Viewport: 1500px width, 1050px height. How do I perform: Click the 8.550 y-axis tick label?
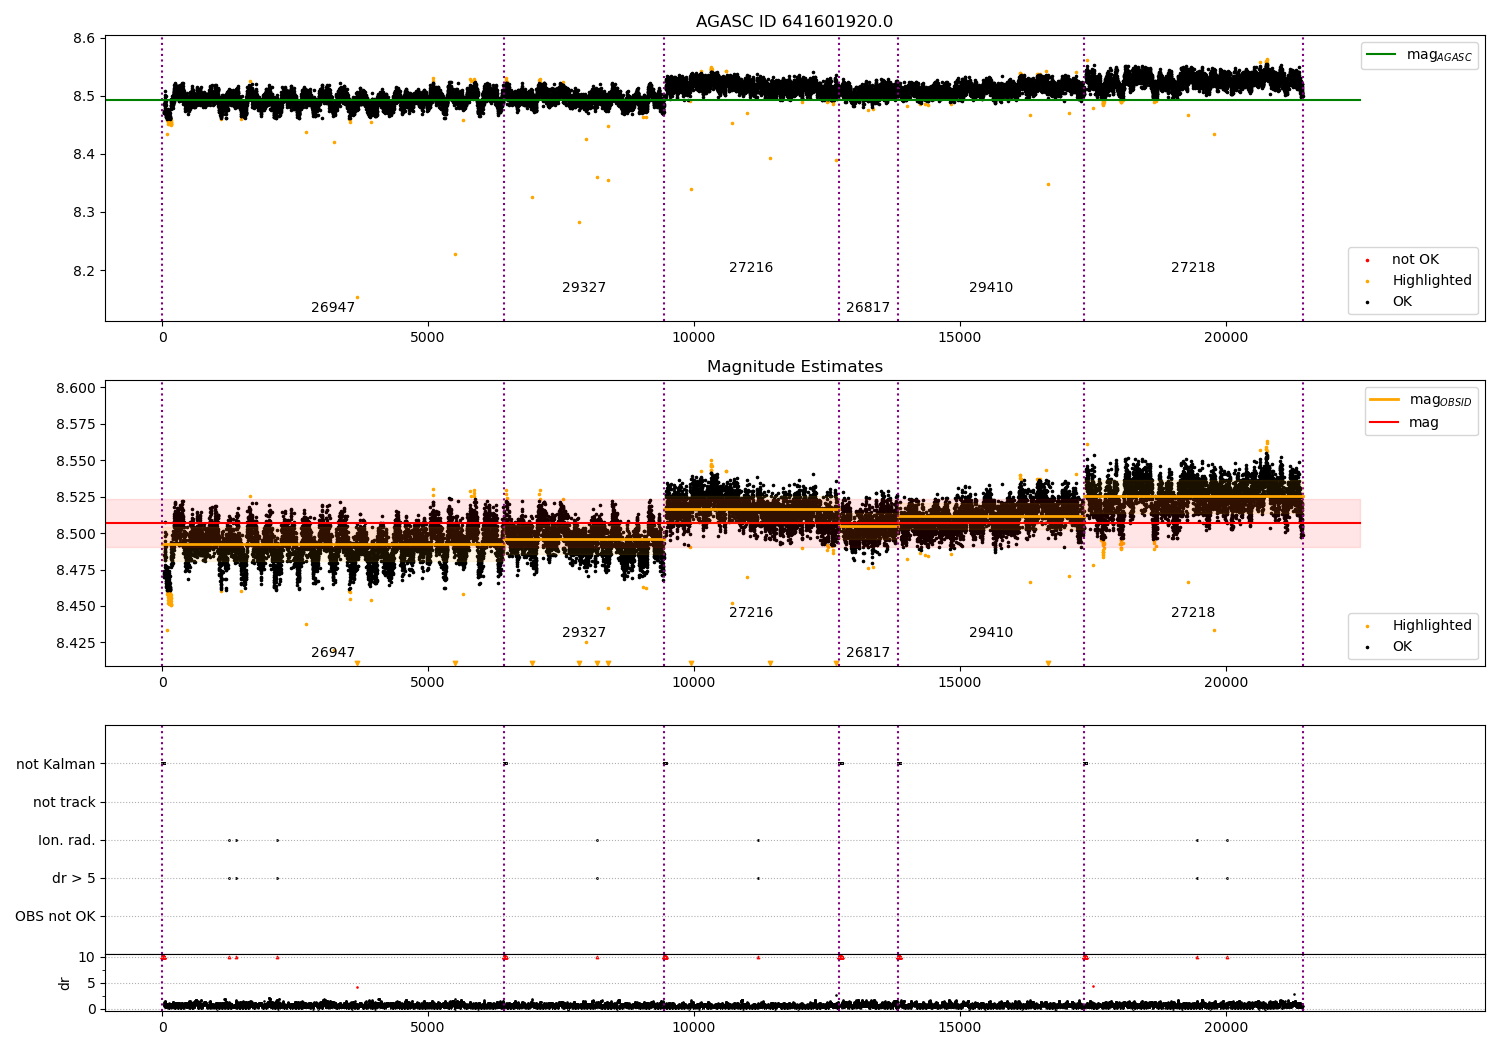click(x=76, y=461)
